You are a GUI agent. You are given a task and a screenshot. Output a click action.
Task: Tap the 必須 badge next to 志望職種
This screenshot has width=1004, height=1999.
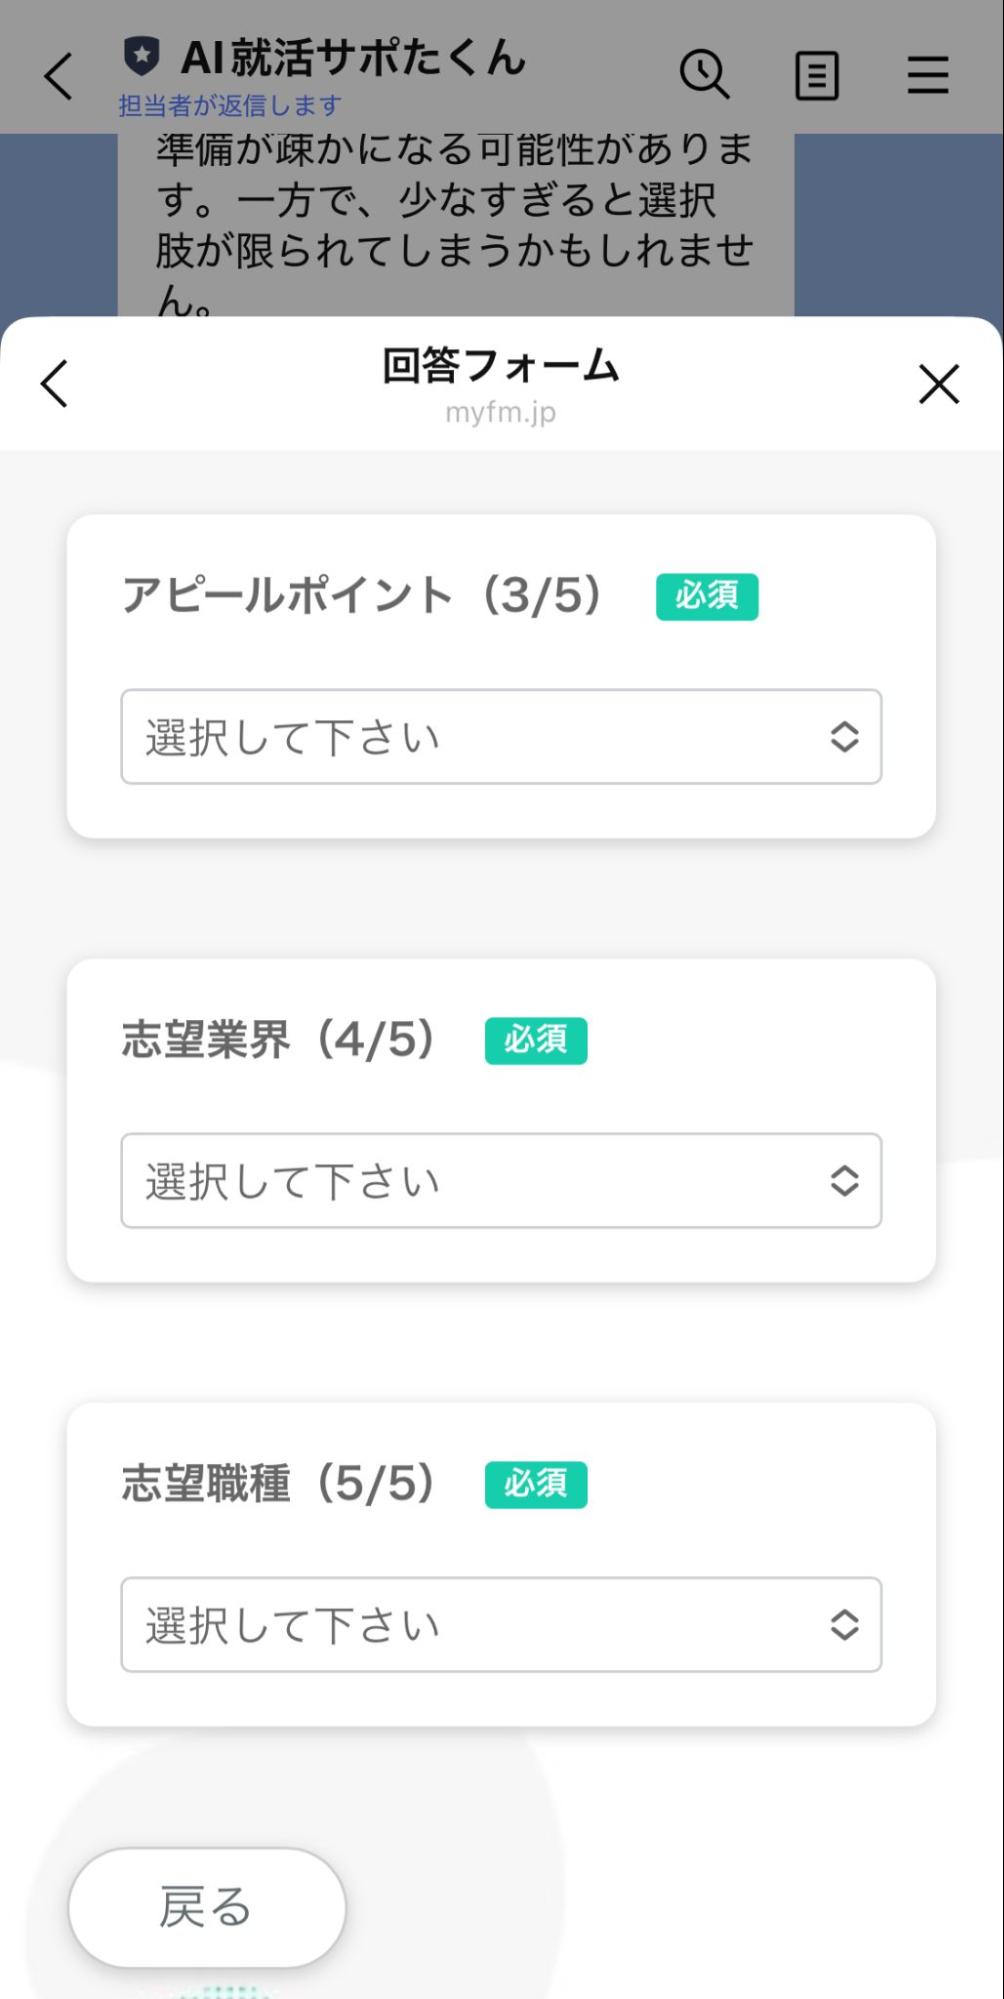tap(536, 1485)
